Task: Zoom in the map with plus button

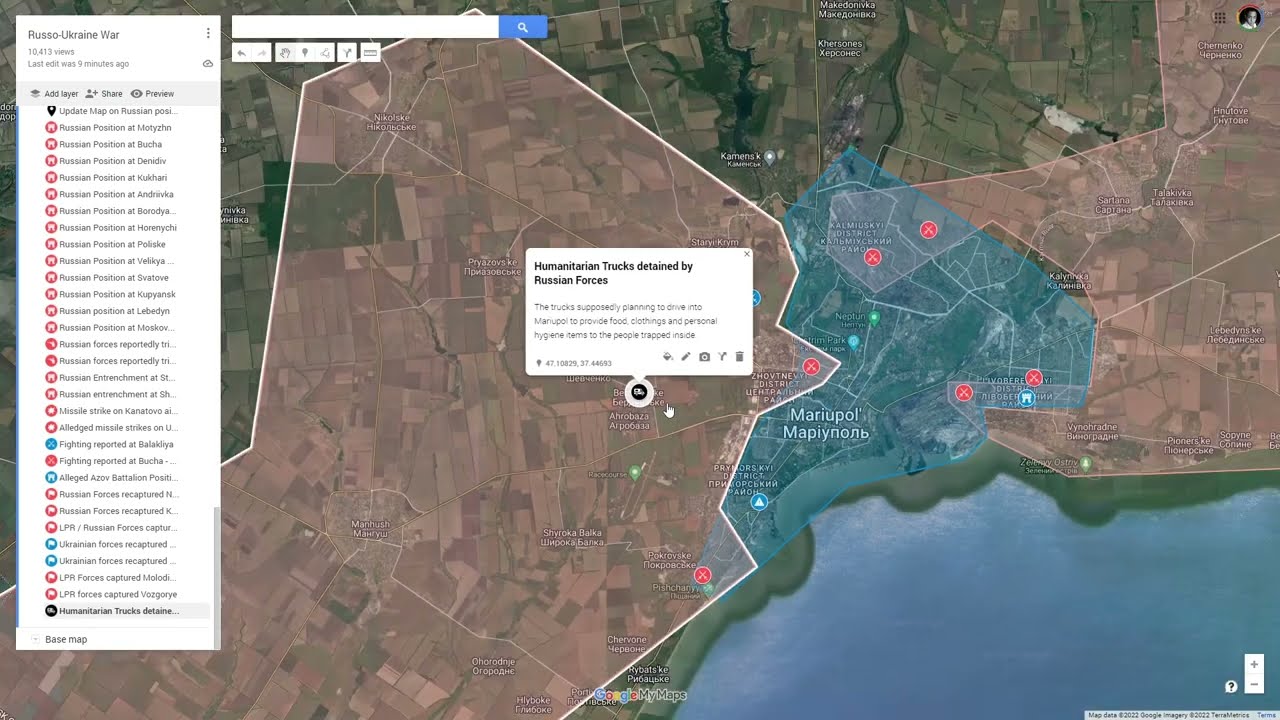Action: [1254, 664]
